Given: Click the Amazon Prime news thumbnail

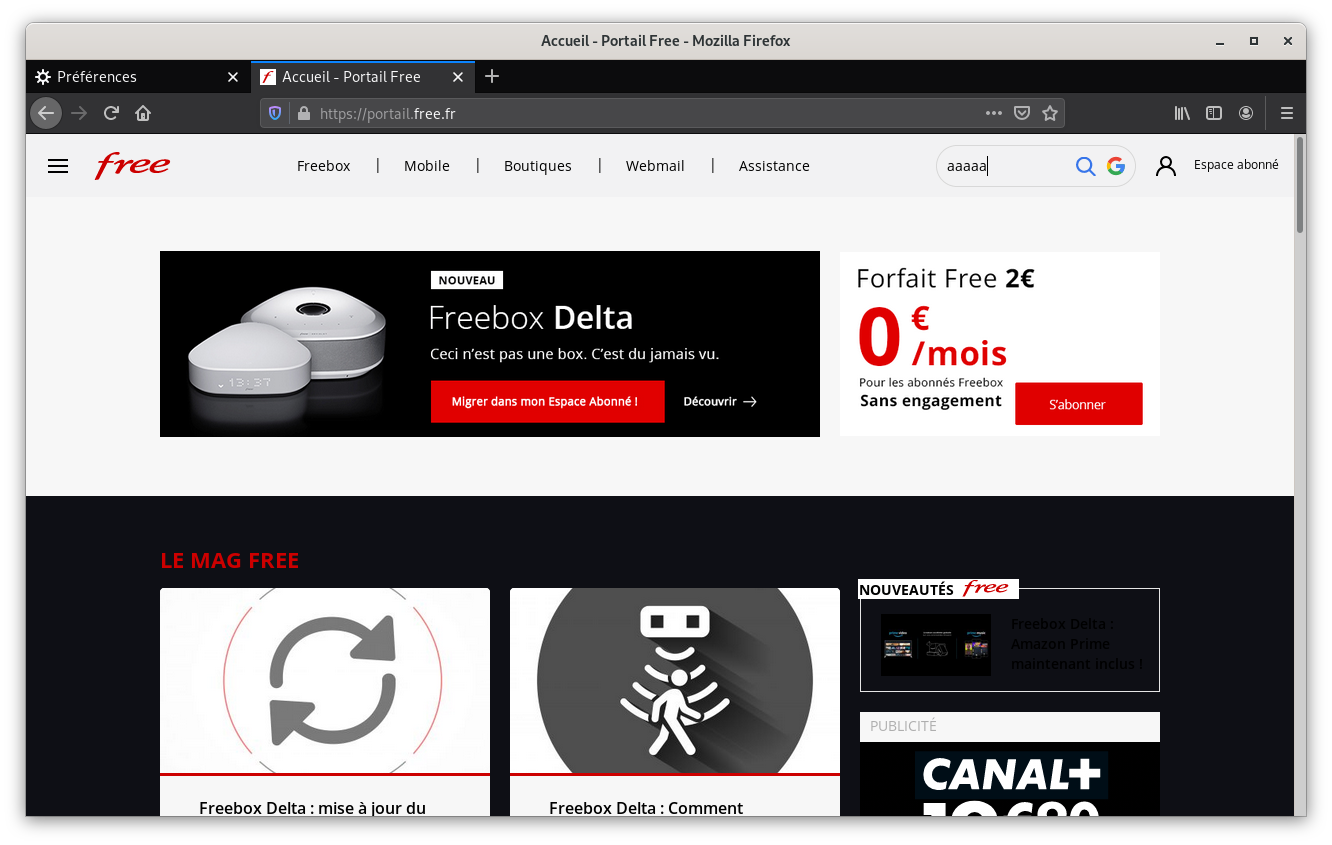Looking at the screenshot, I should tap(936, 645).
